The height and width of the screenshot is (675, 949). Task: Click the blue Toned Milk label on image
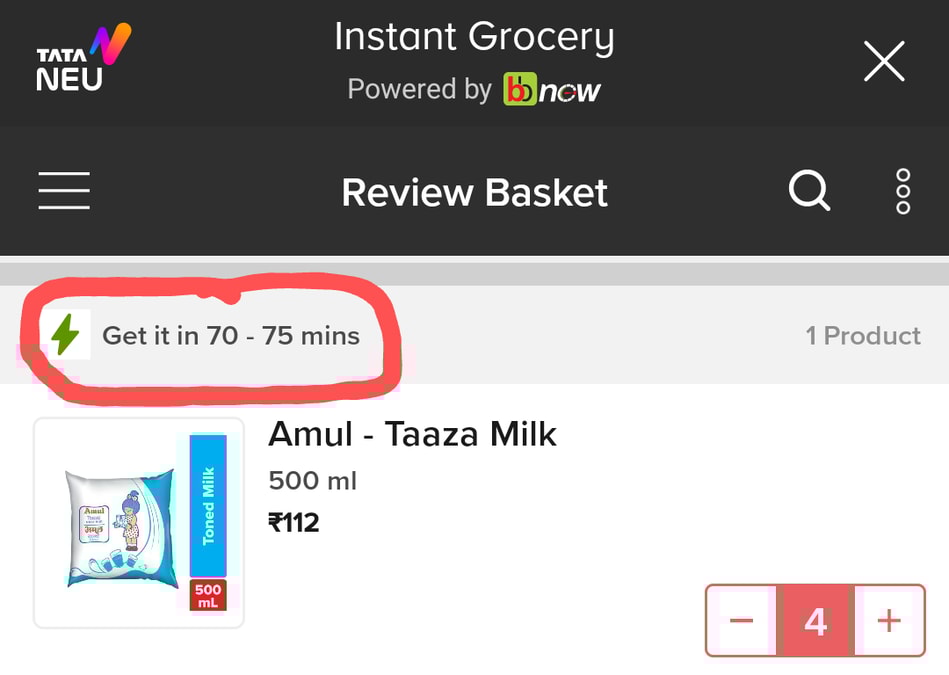coord(208,505)
